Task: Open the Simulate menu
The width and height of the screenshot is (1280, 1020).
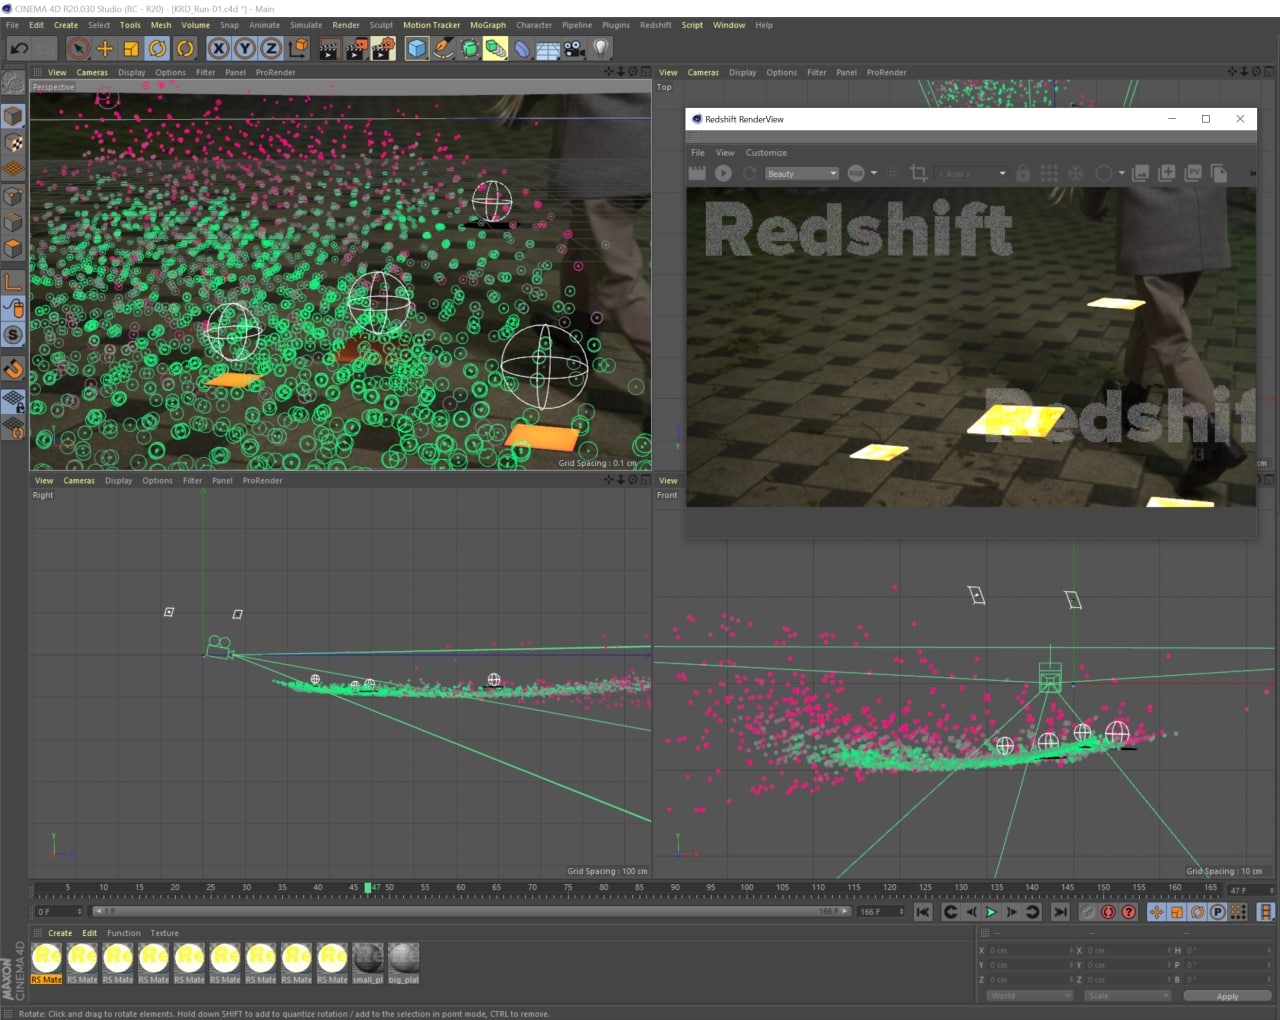Action: (306, 25)
